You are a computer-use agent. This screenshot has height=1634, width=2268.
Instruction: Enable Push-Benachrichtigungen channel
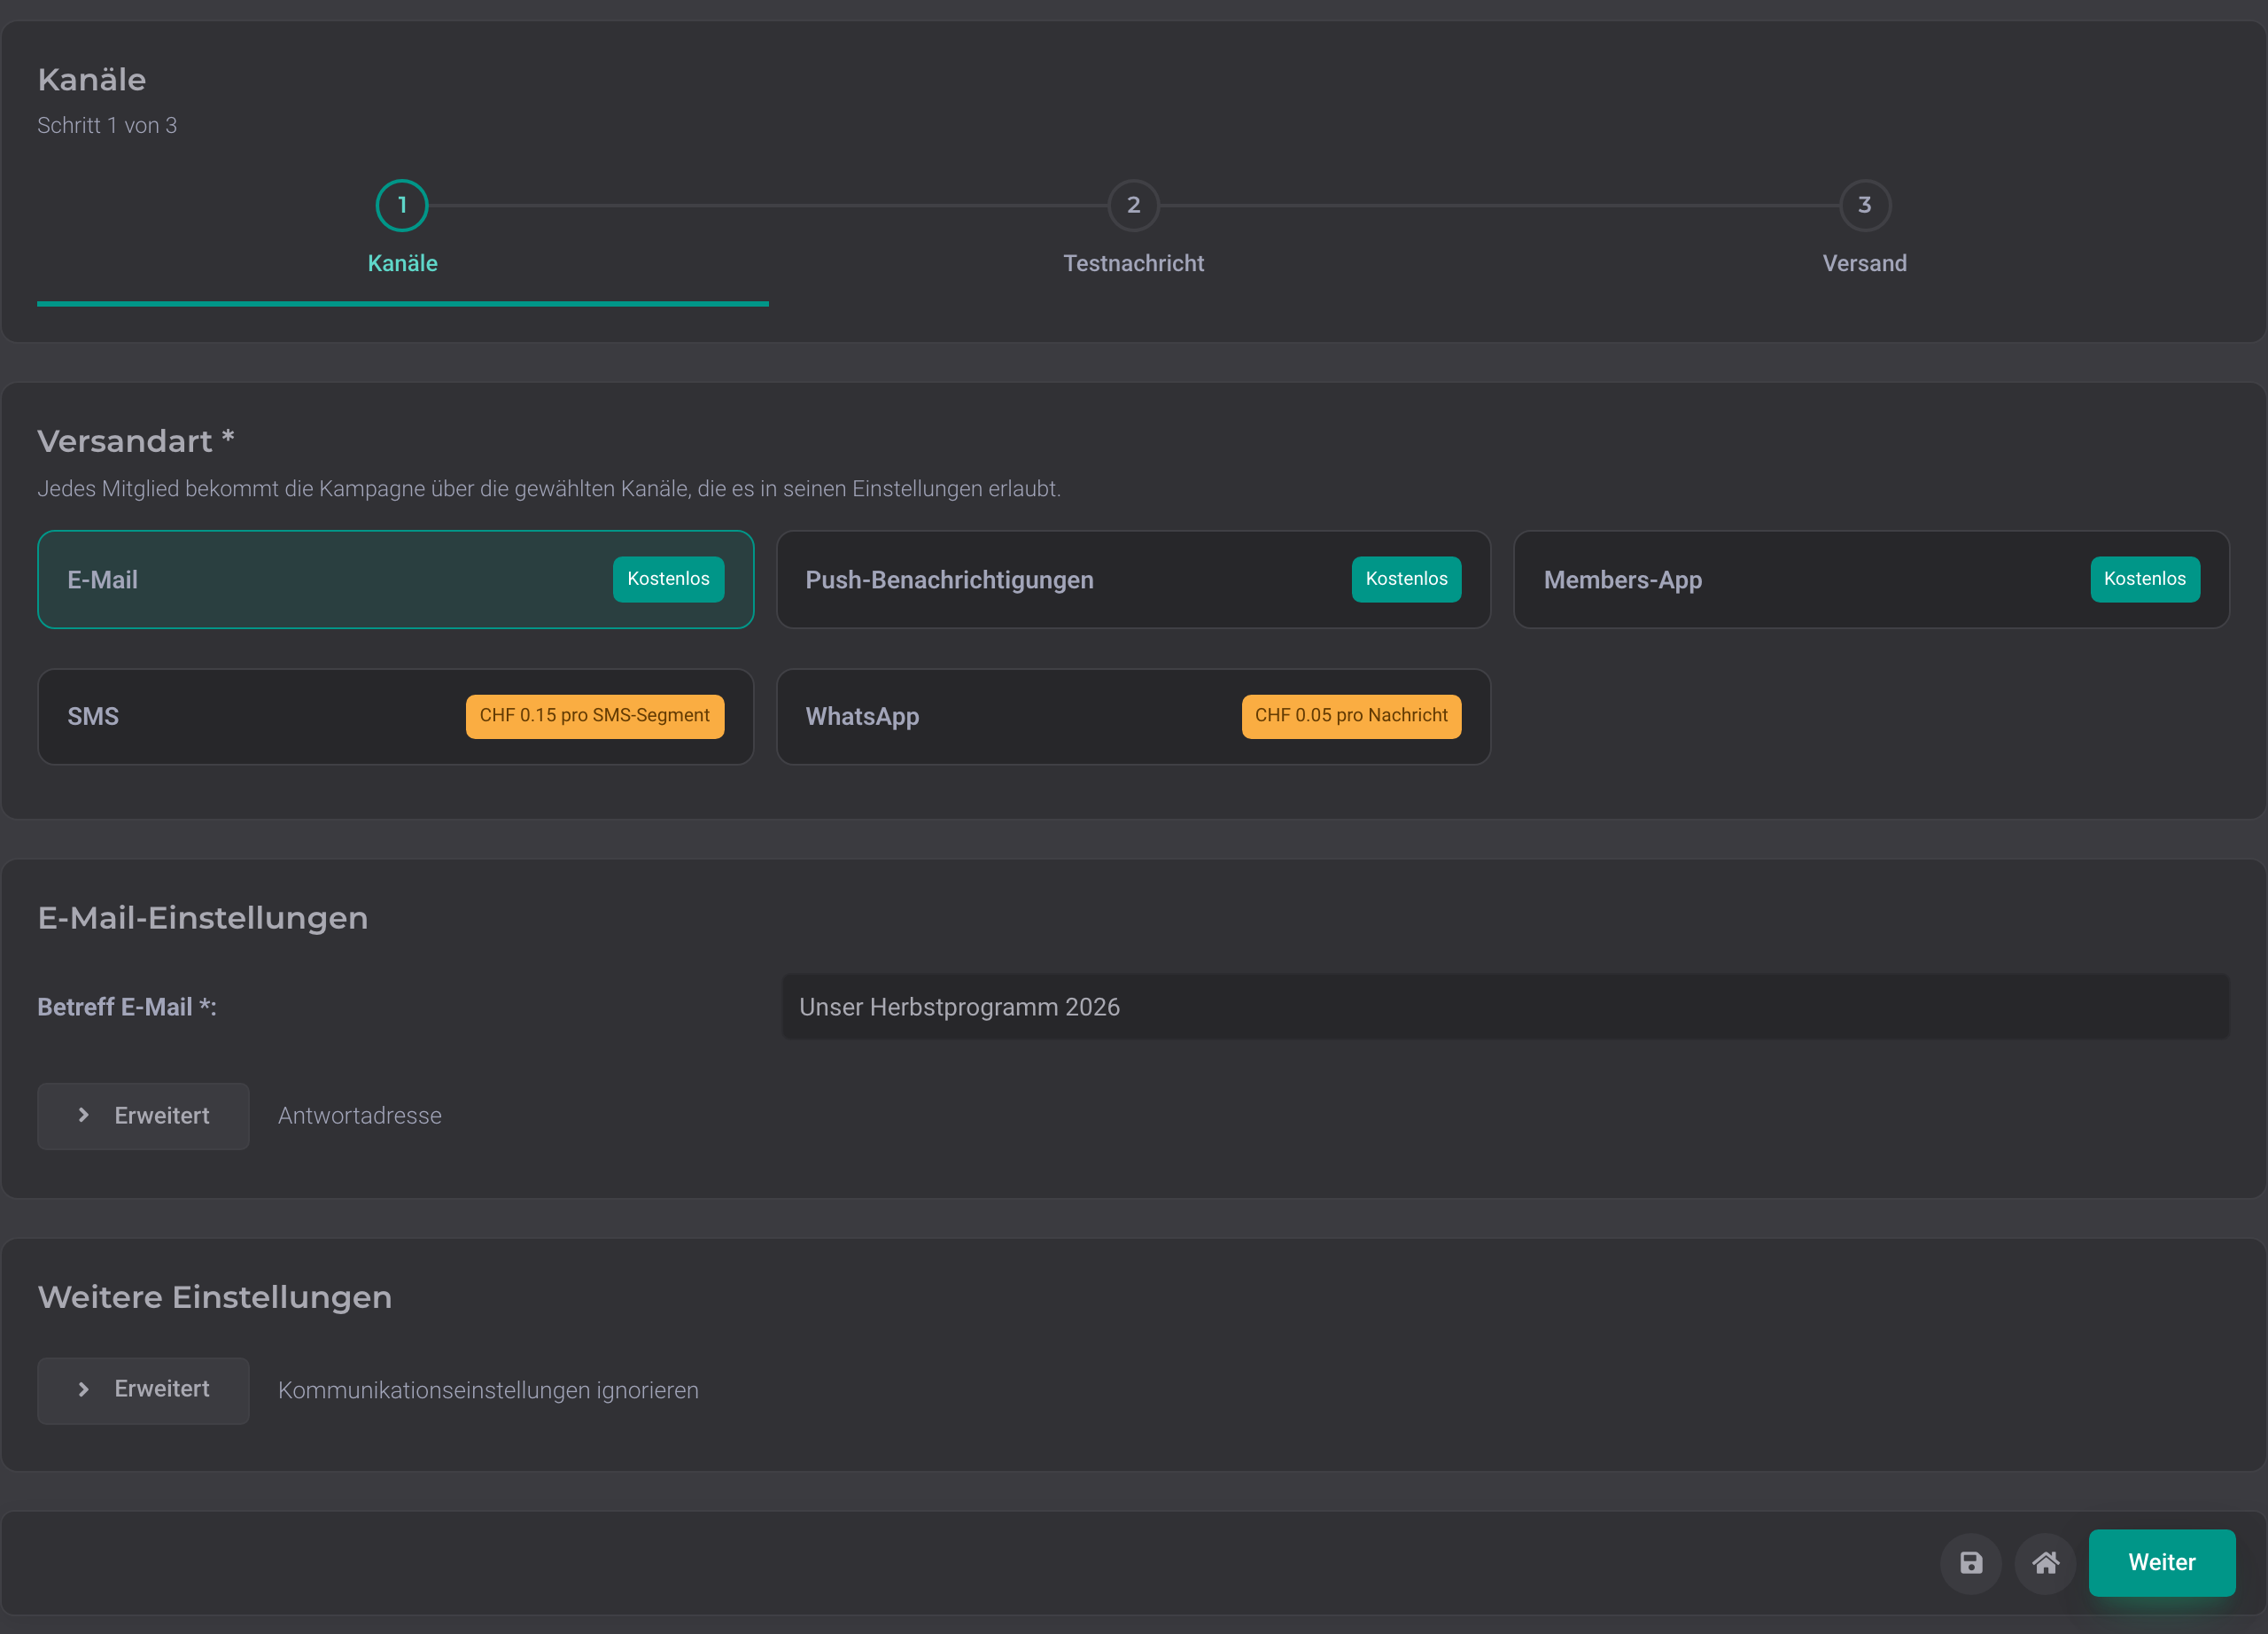[1133, 579]
